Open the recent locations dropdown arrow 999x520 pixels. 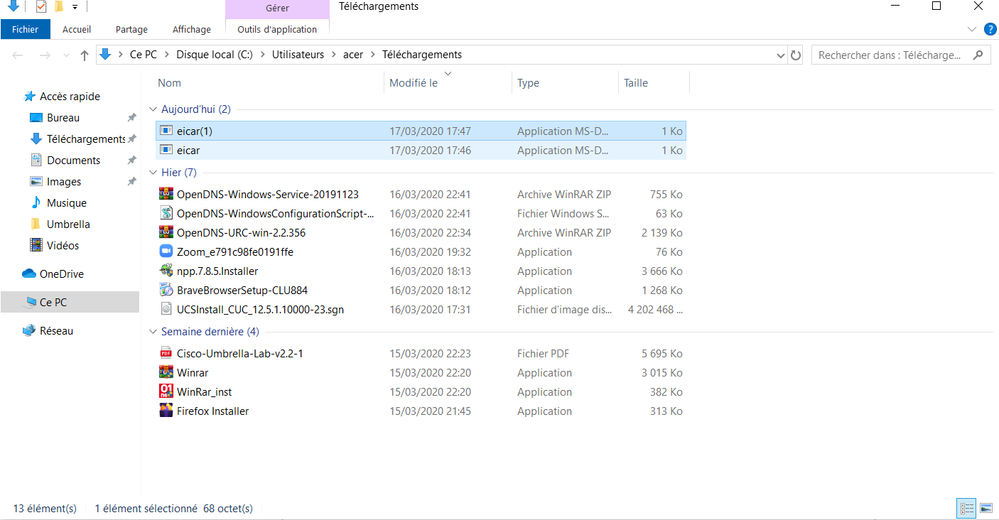[x=66, y=55]
